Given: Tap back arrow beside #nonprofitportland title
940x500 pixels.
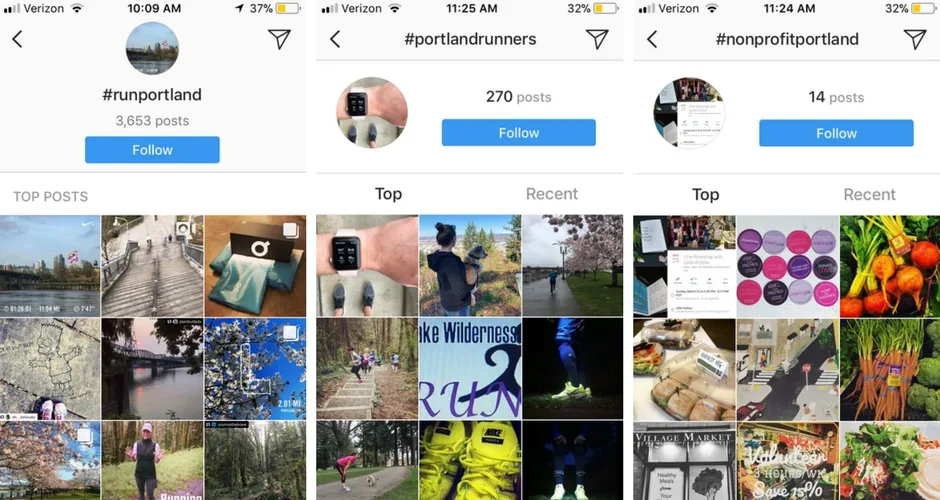Looking at the screenshot, I should point(652,40).
